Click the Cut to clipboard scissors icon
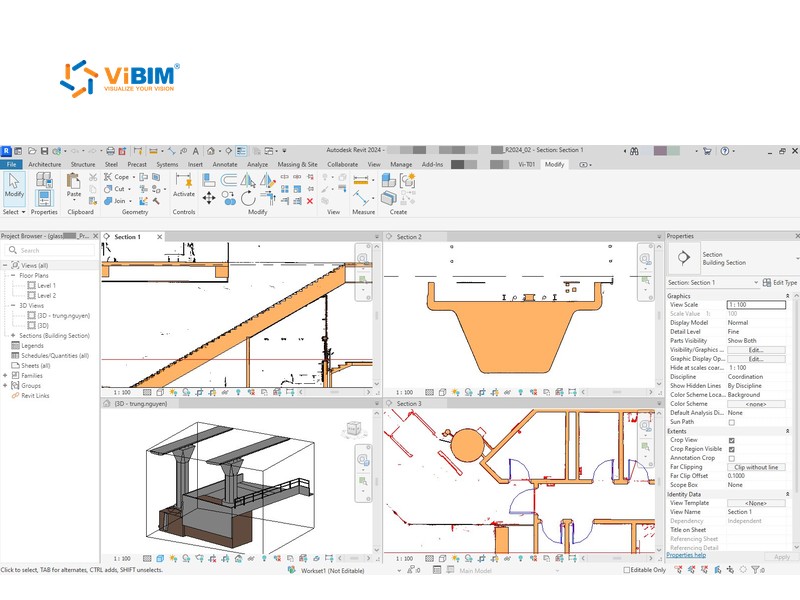This screenshot has width=800, height=600. pyautogui.click(x=93, y=177)
